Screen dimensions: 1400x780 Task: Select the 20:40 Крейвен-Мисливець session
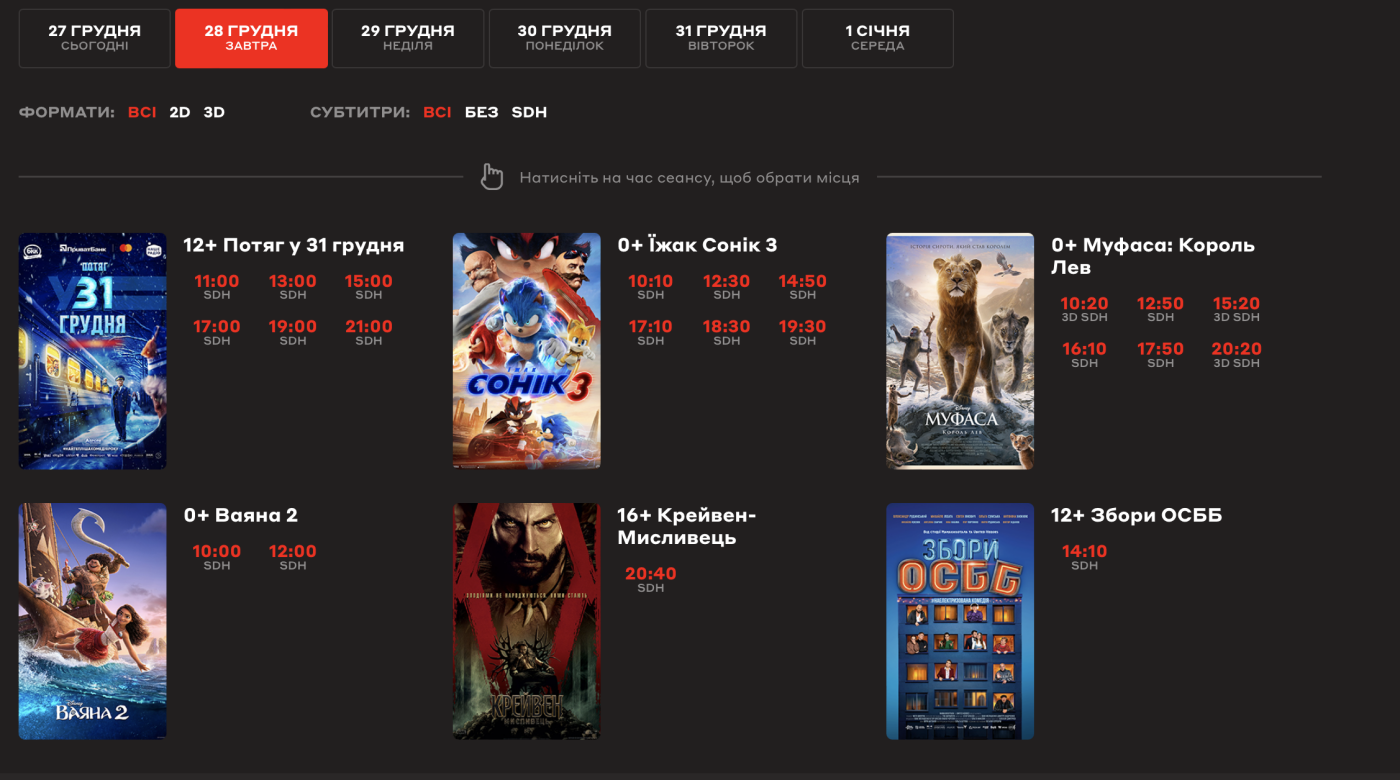(651, 579)
